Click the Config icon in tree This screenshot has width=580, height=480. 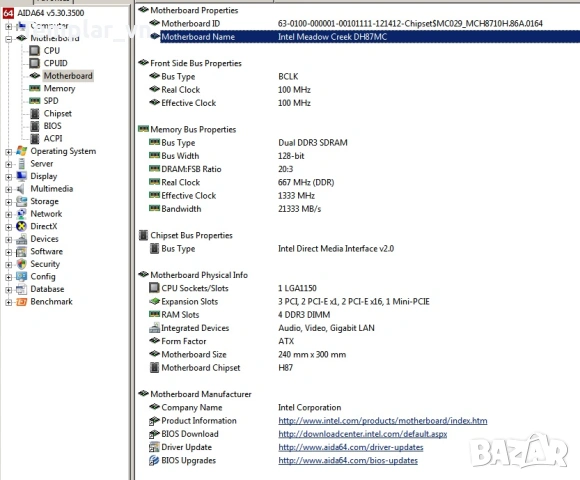21,277
